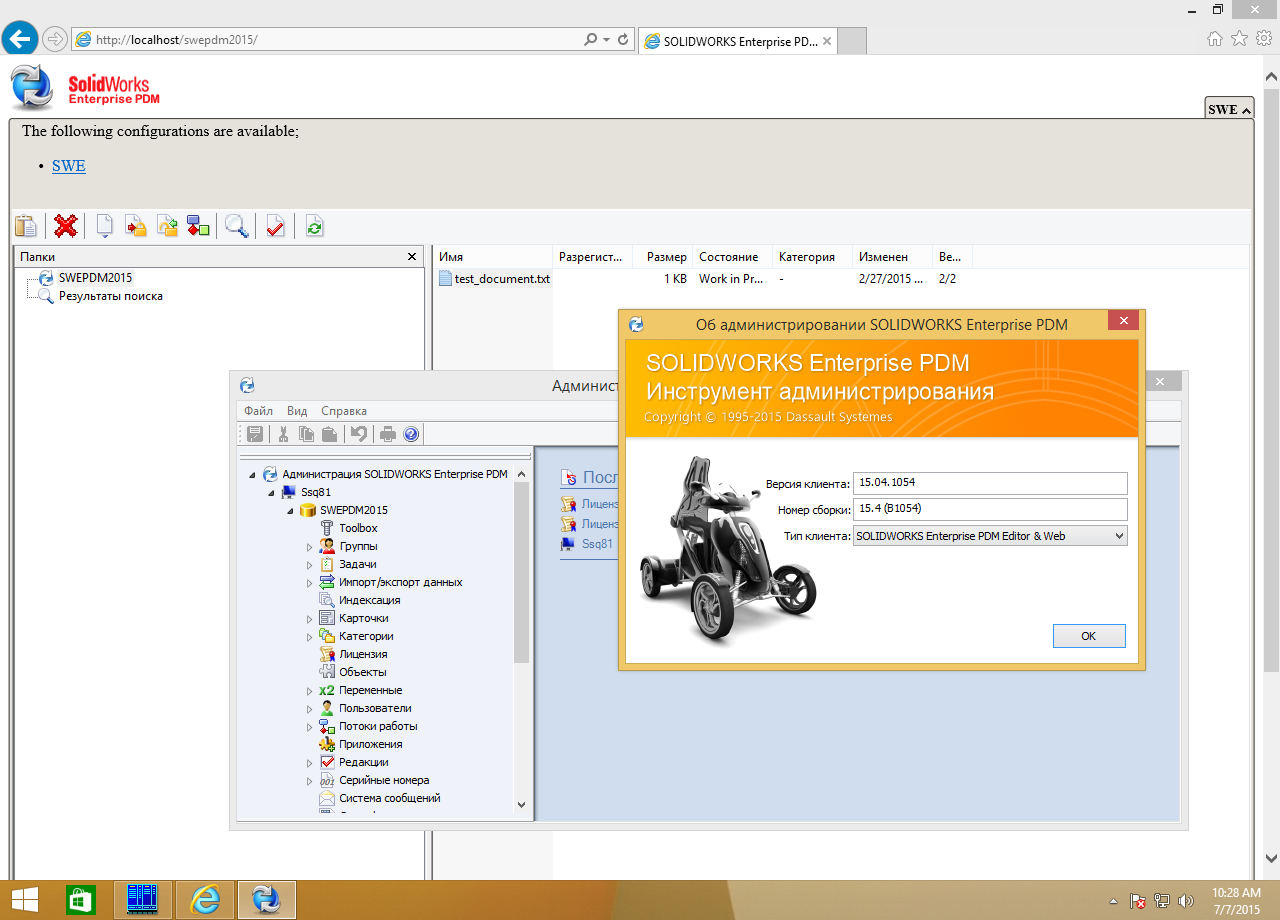Expand the Пользователи tree node
Screen dimensions: 1280x920
click(309, 709)
